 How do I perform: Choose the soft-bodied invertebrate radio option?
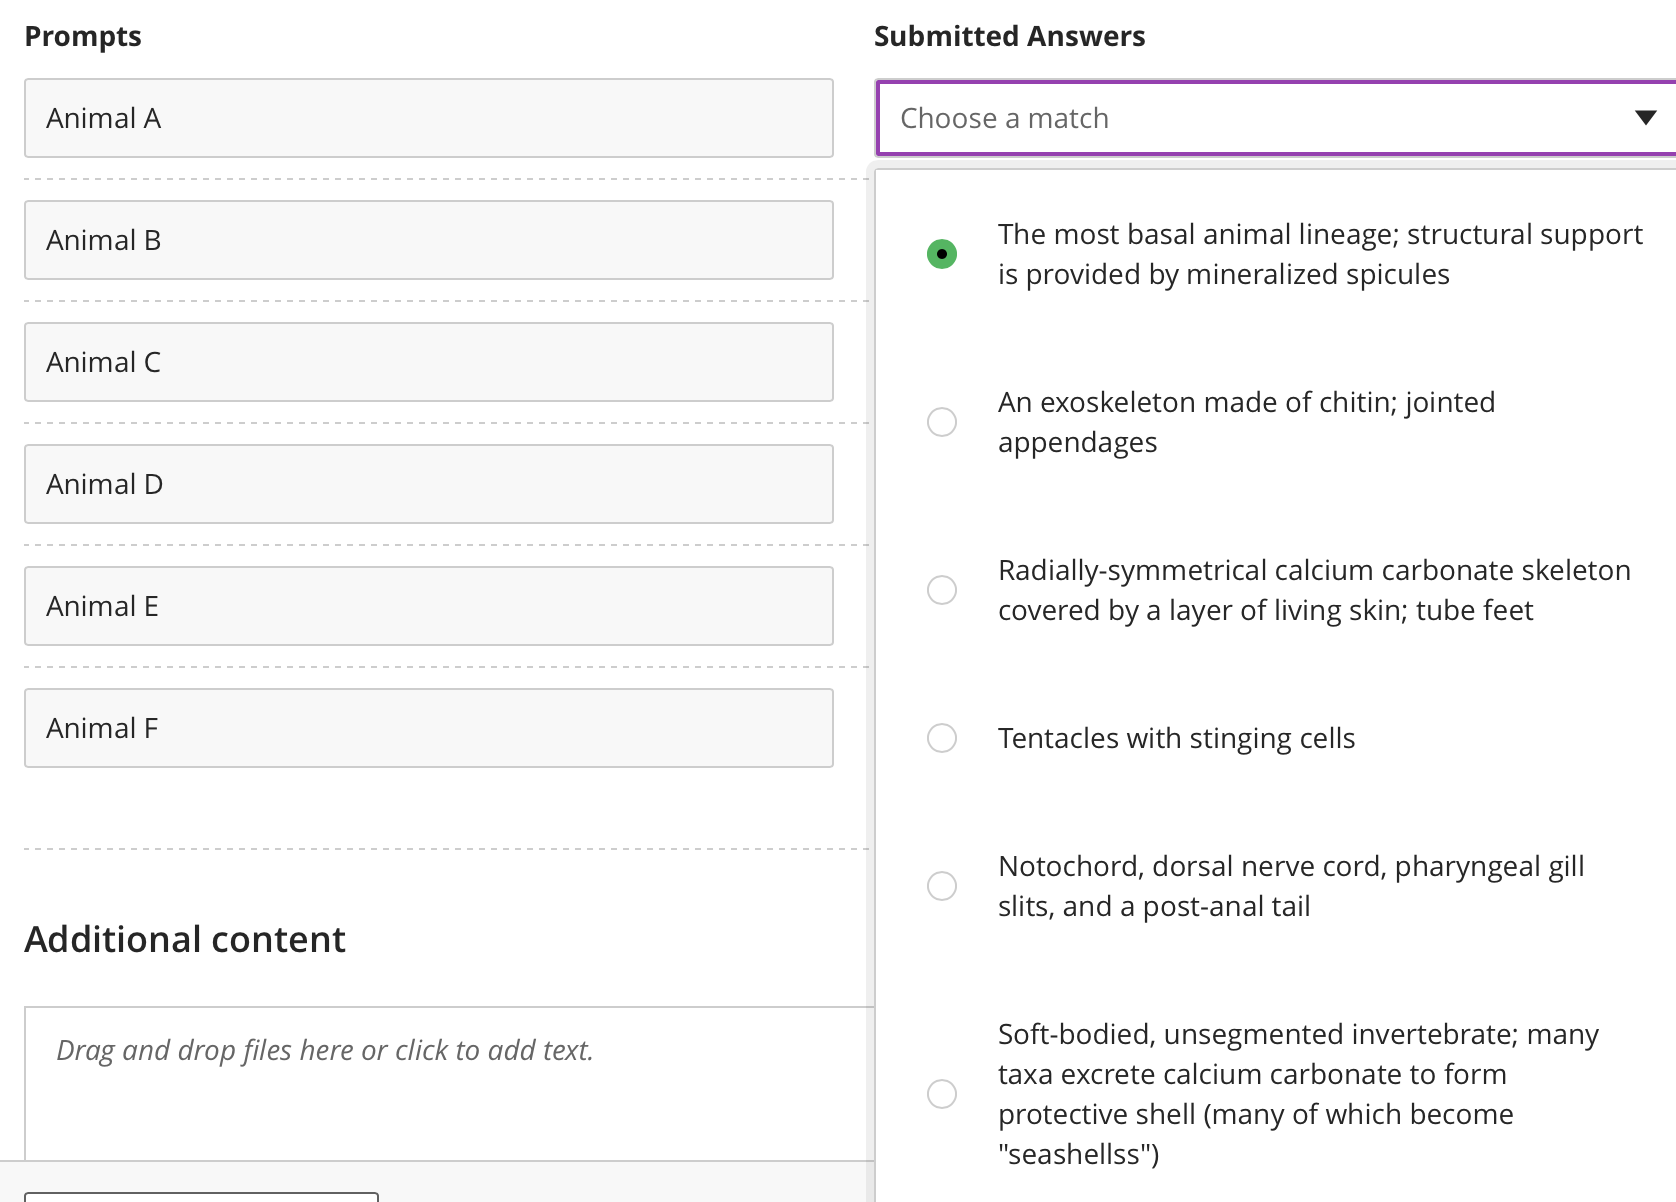coord(942,1094)
